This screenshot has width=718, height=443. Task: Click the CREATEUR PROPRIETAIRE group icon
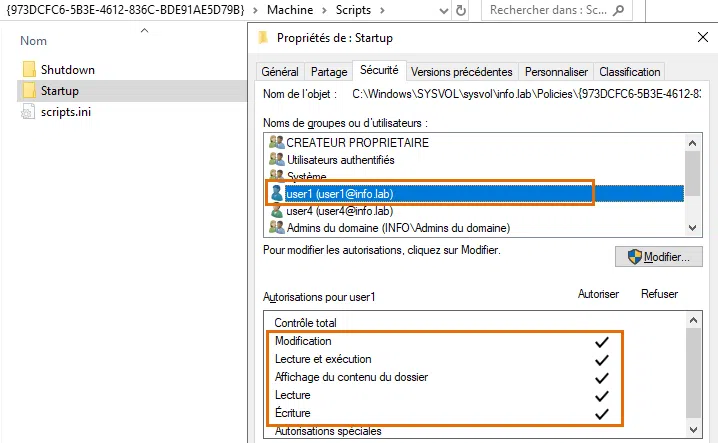coord(277,142)
